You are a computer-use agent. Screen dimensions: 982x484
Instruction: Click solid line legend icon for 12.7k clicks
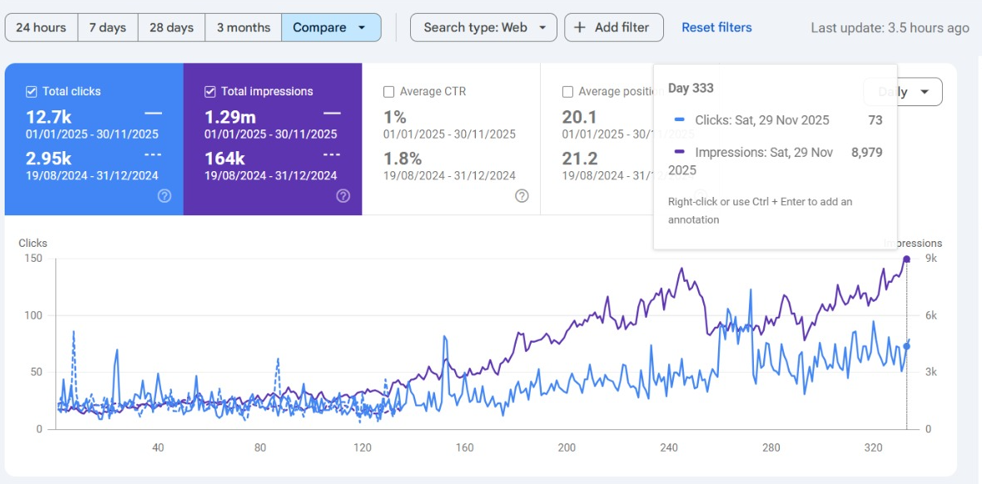point(153,114)
